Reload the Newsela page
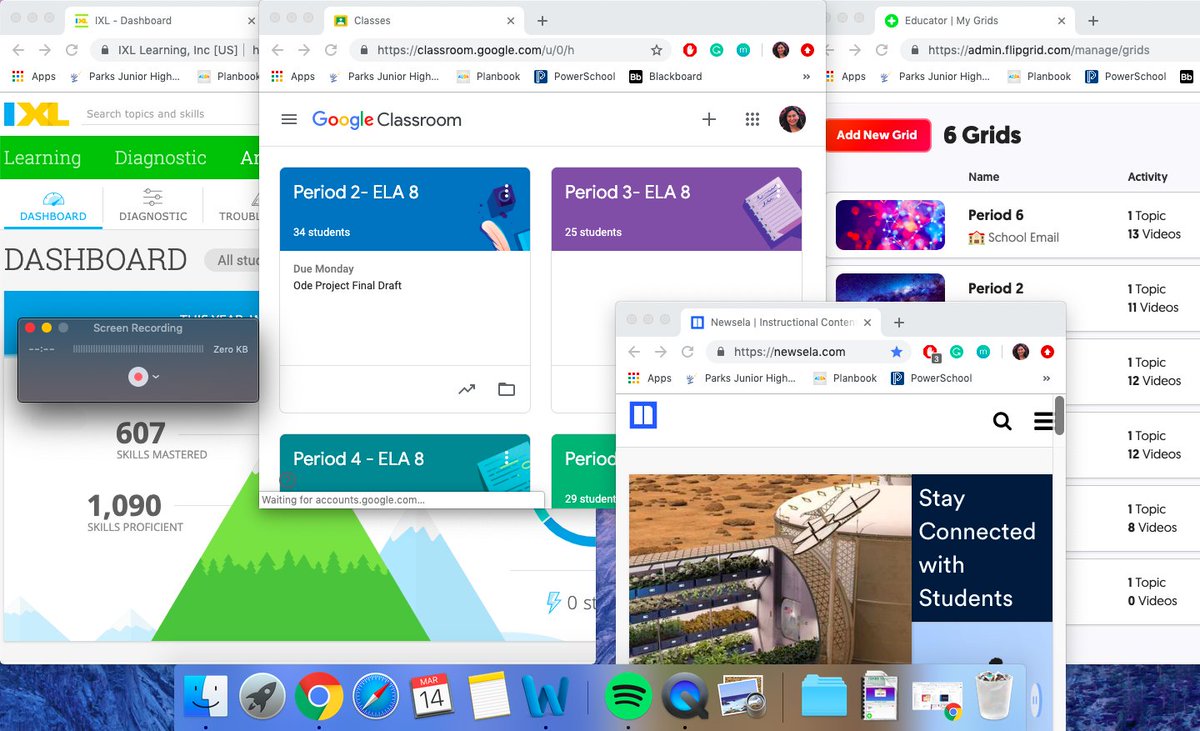The image size is (1200, 731). coord(687,352)
